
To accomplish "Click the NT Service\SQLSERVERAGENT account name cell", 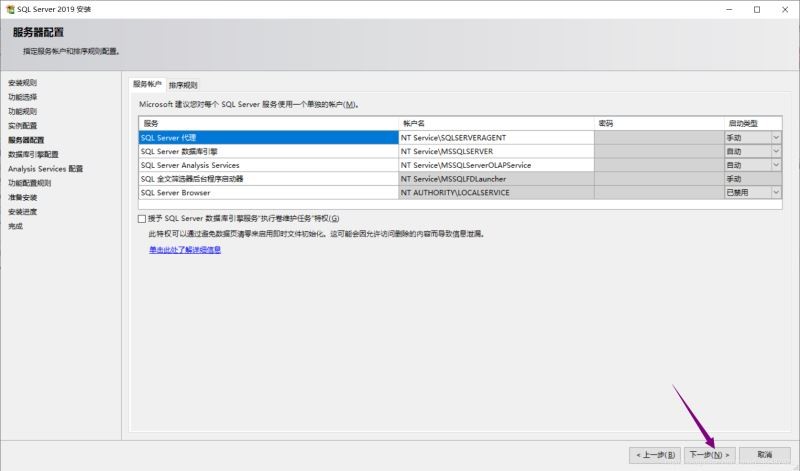I will [x=495, y=137].
